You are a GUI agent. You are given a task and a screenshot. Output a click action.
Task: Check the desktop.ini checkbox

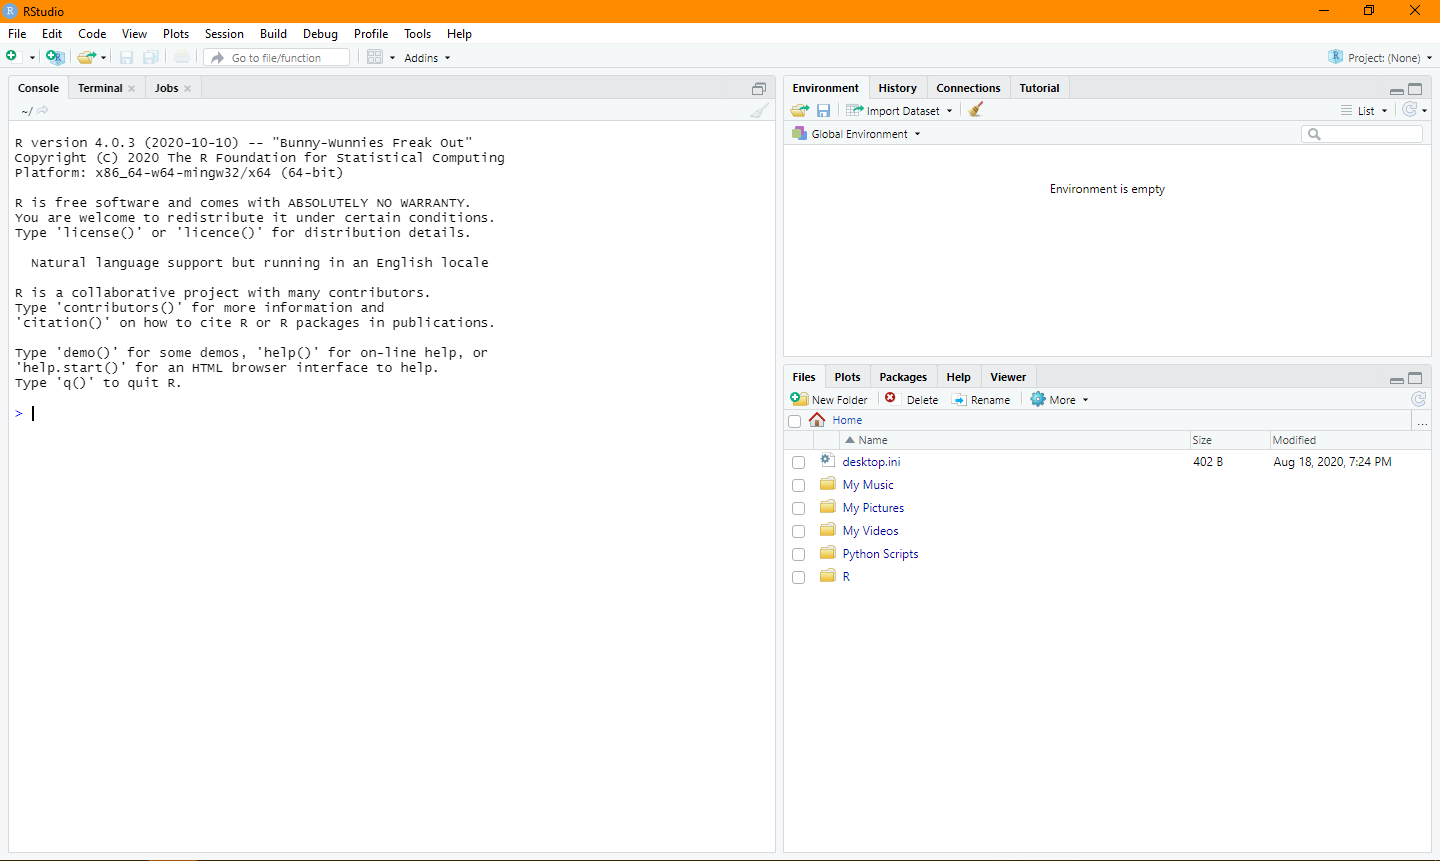pos(798,462)
